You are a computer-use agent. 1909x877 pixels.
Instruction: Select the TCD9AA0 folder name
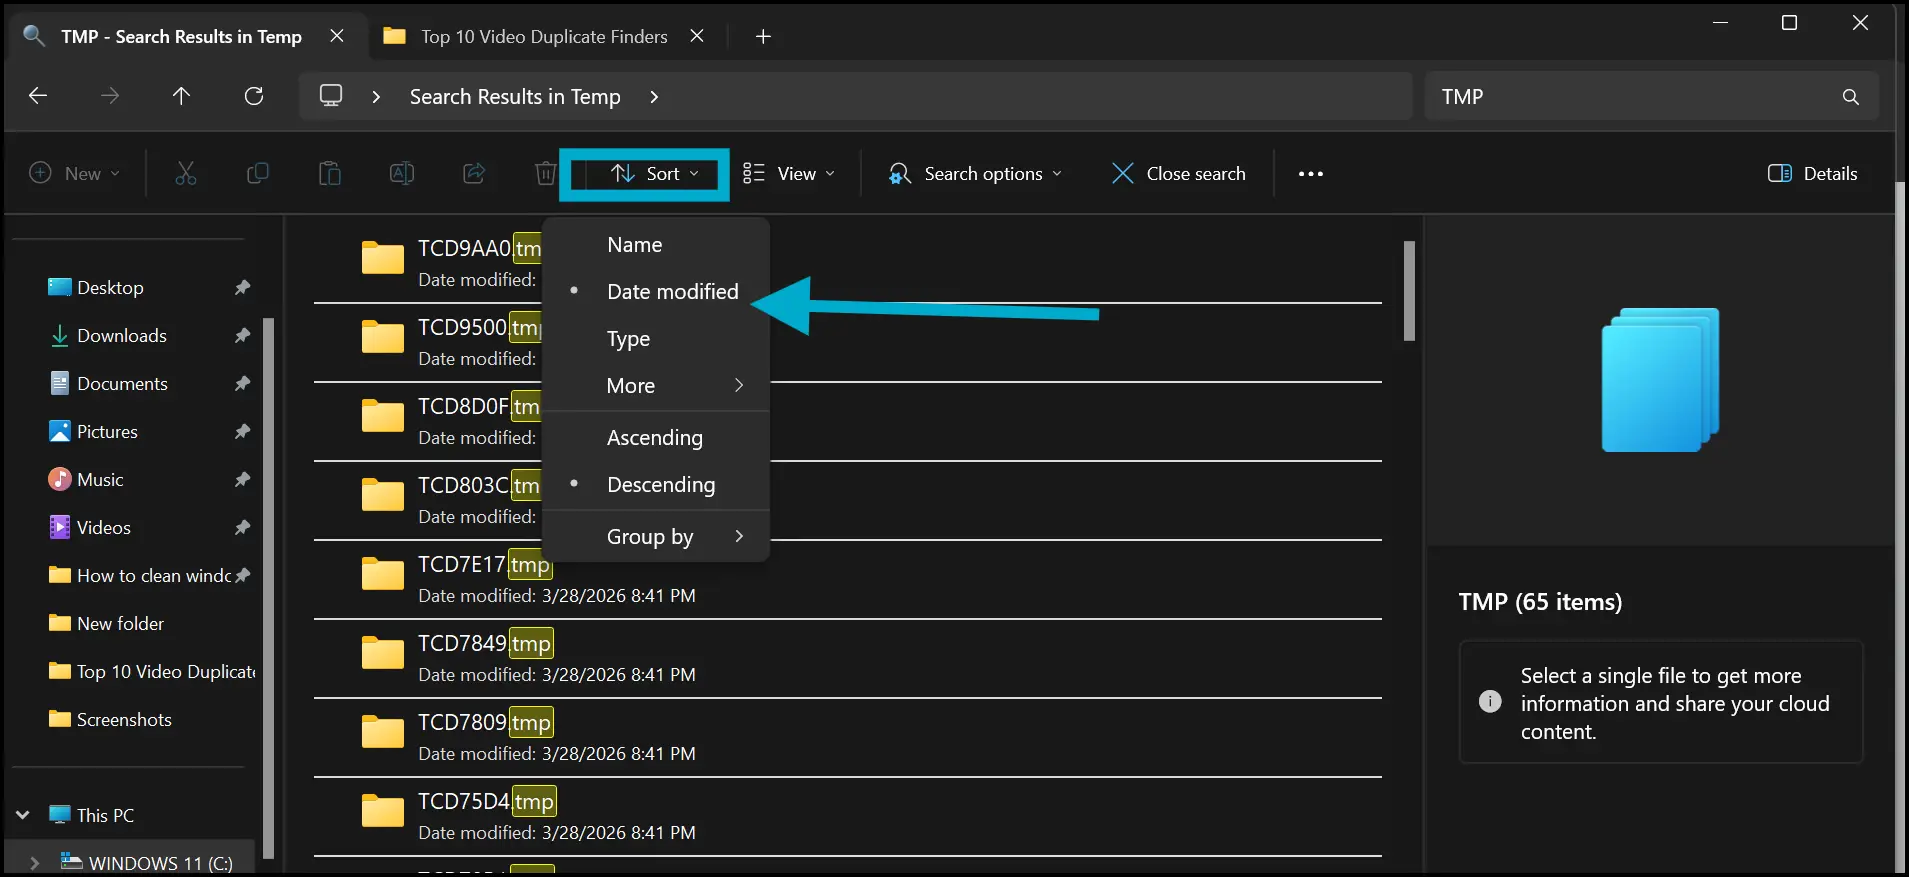coord(480,248)
